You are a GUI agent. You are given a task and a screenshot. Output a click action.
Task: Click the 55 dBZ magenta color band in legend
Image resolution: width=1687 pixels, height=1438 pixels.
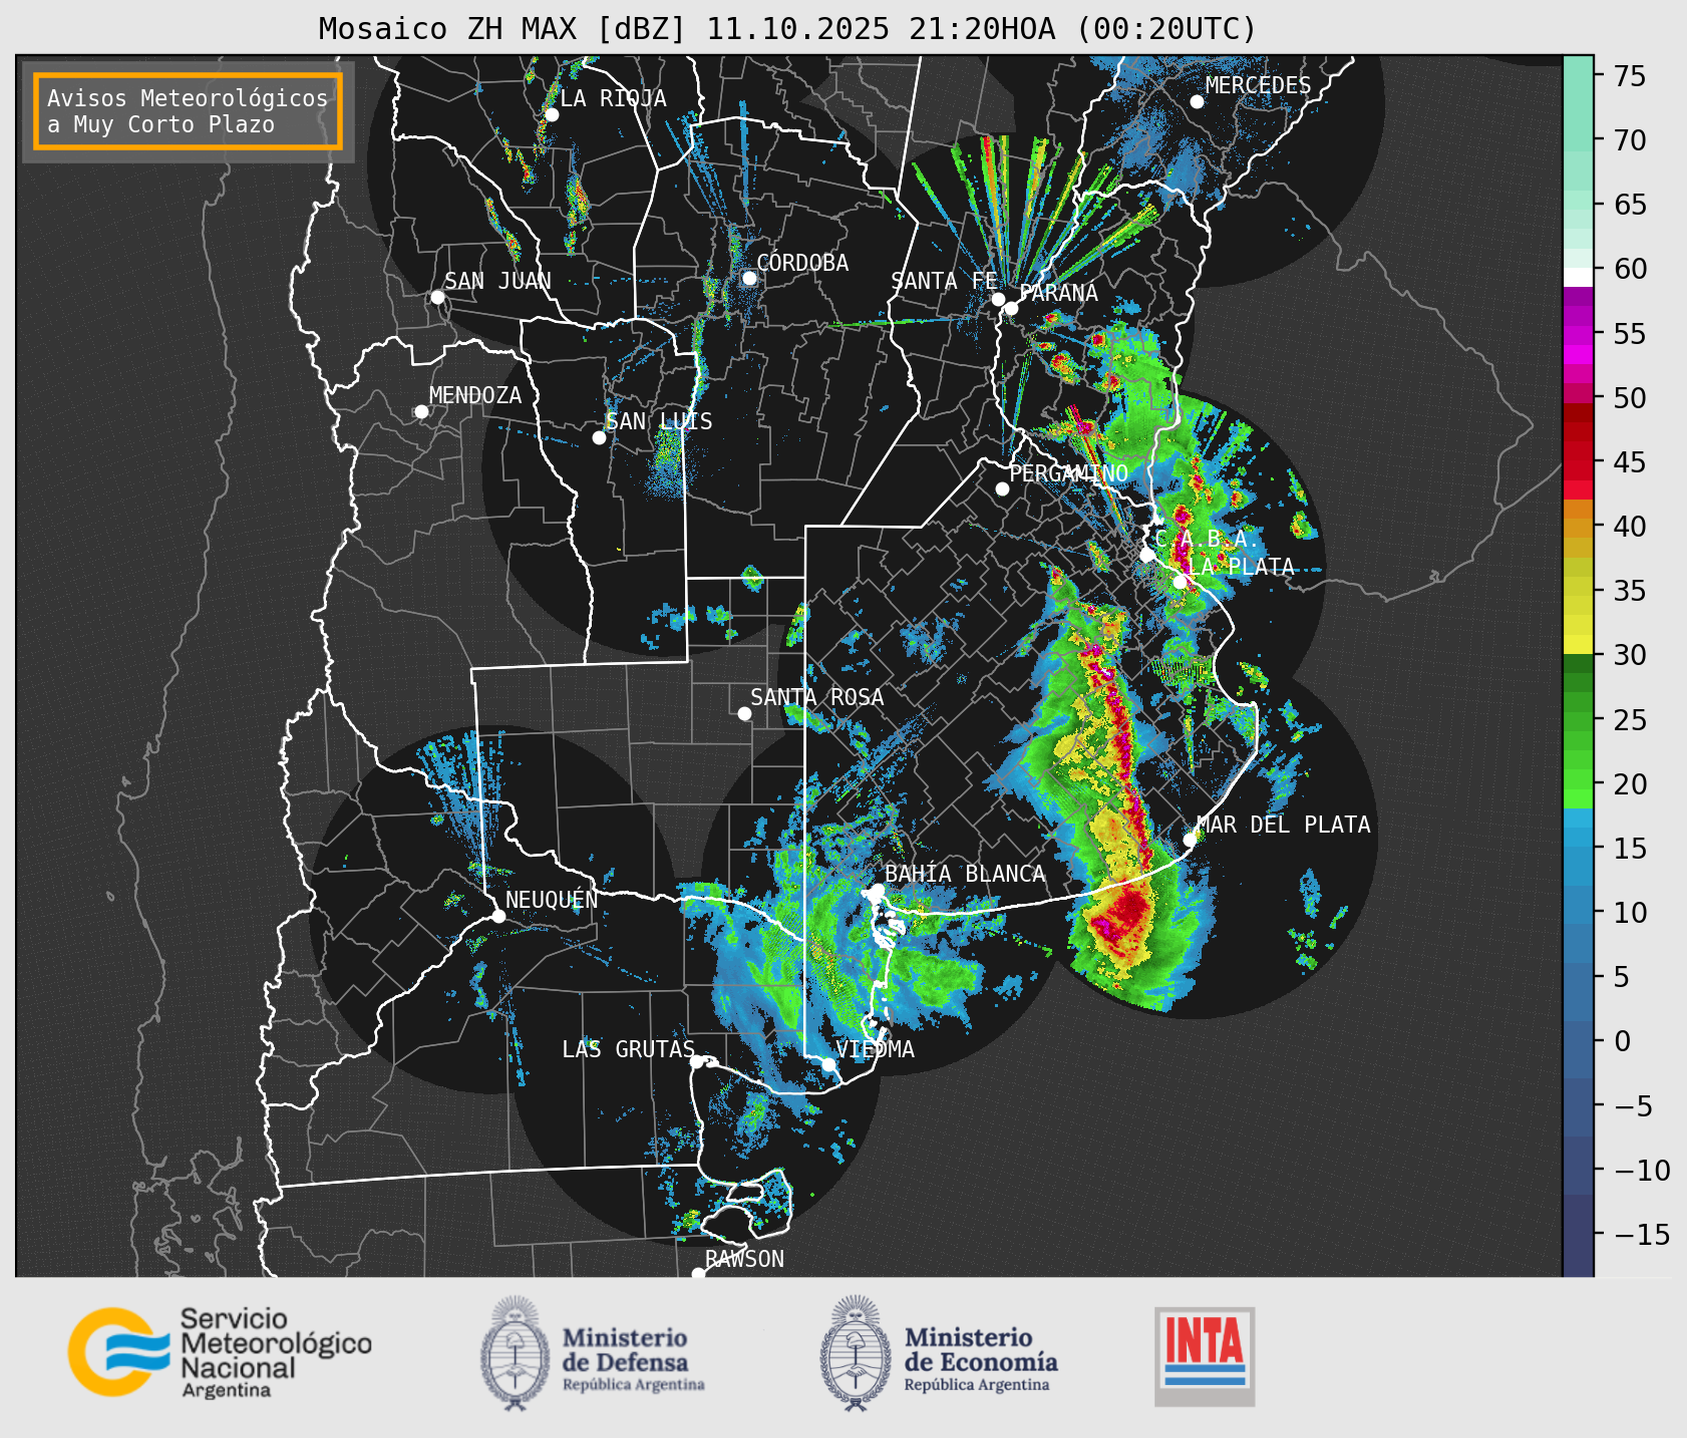1578,334
